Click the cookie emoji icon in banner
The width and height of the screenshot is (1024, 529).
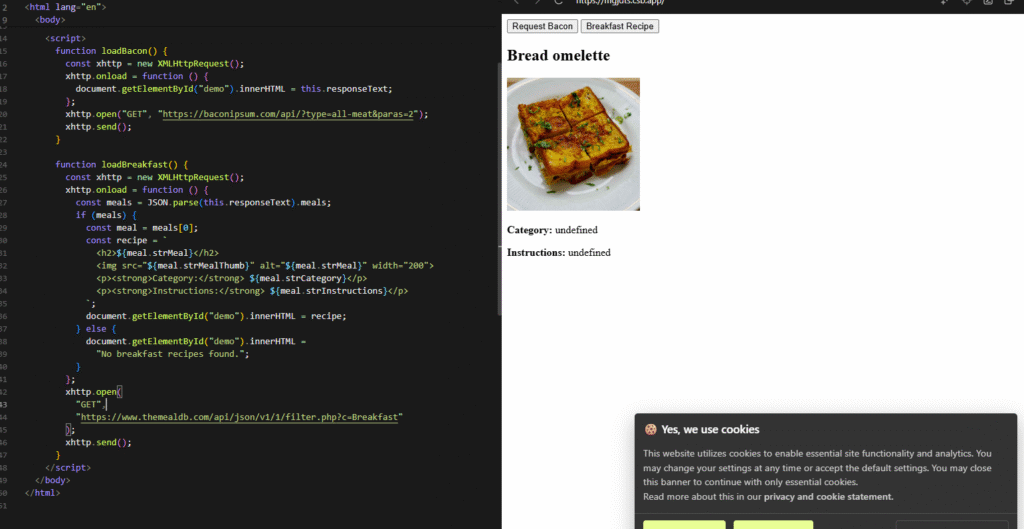pos(650,430)
